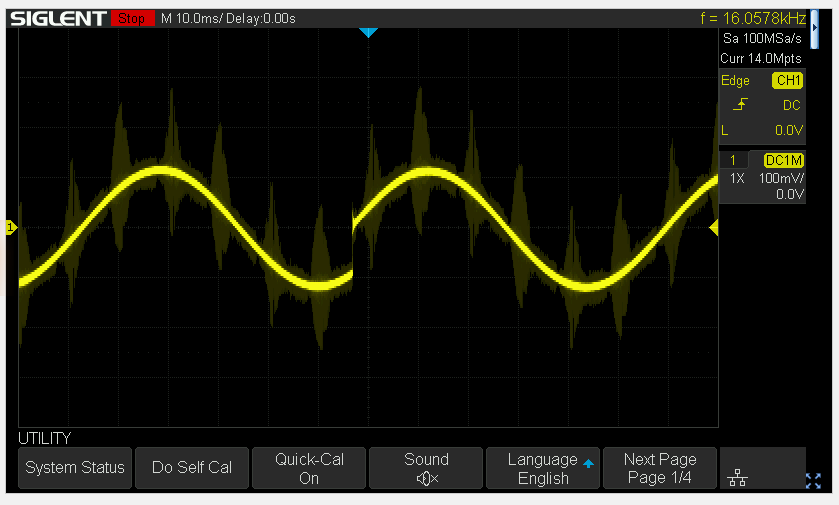Image resolution: width=839 pixels, height=505 pixels.
Task: Click the DC trigger coupling label
Action: tap(791, 105)
